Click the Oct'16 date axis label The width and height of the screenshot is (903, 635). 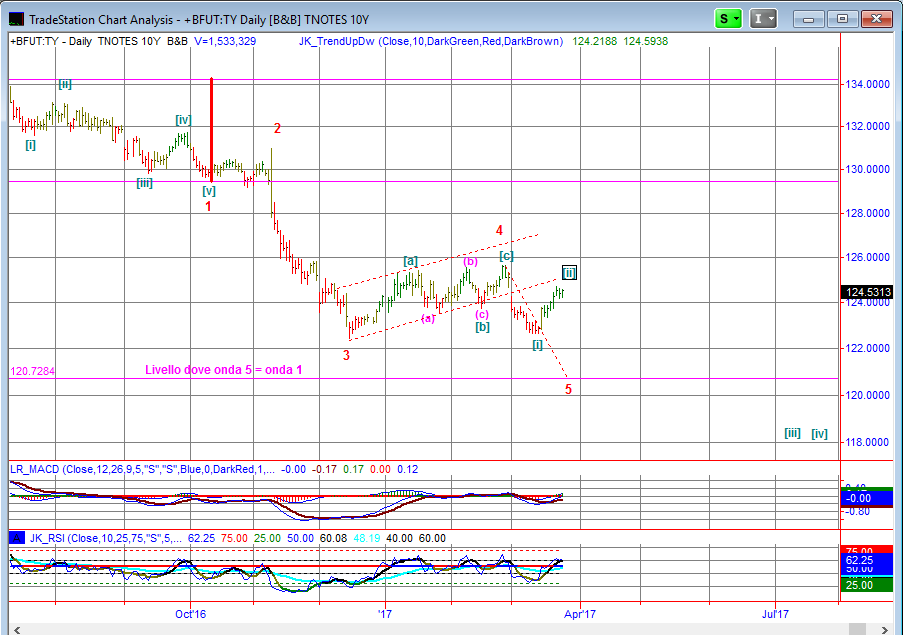(191, 614)
